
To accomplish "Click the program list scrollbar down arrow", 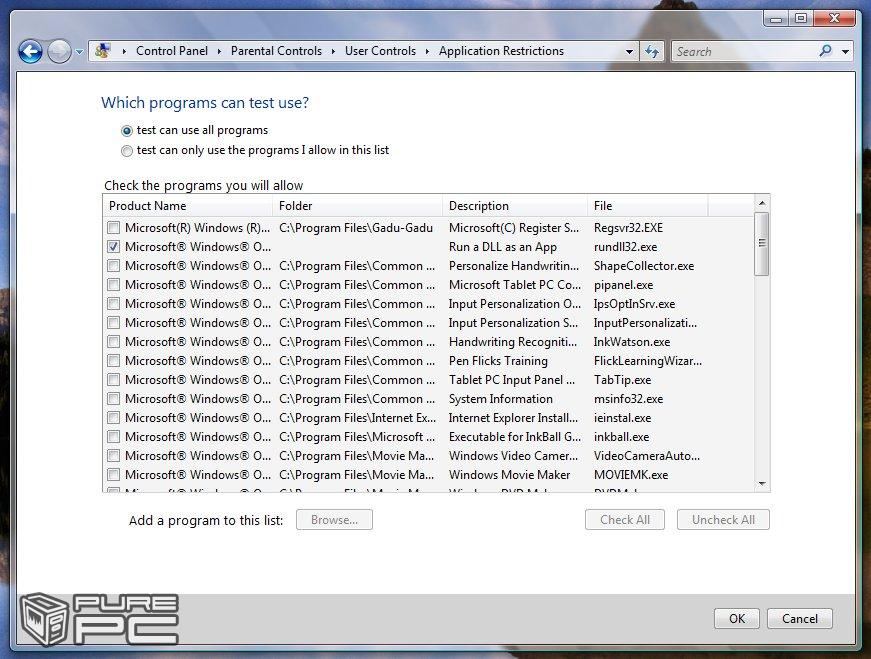I will click(762, 484).
